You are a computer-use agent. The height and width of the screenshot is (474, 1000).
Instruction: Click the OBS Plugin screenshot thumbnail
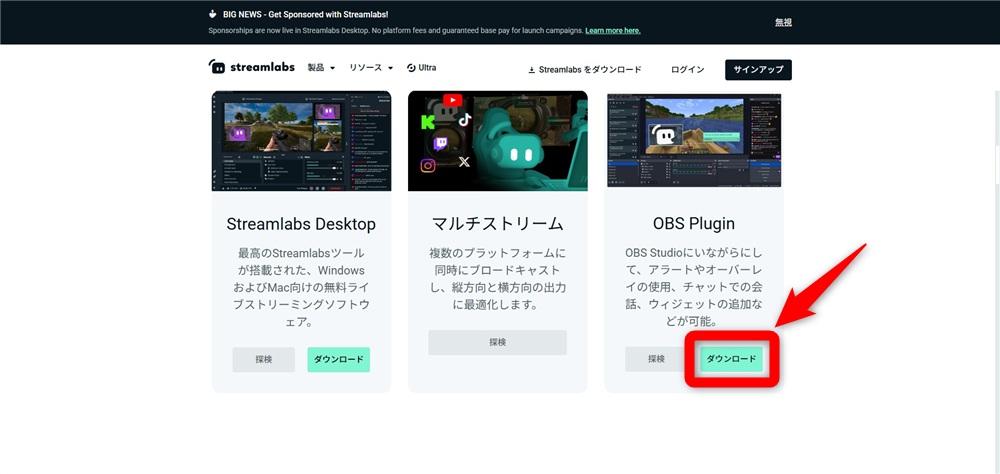pos(694,140)
